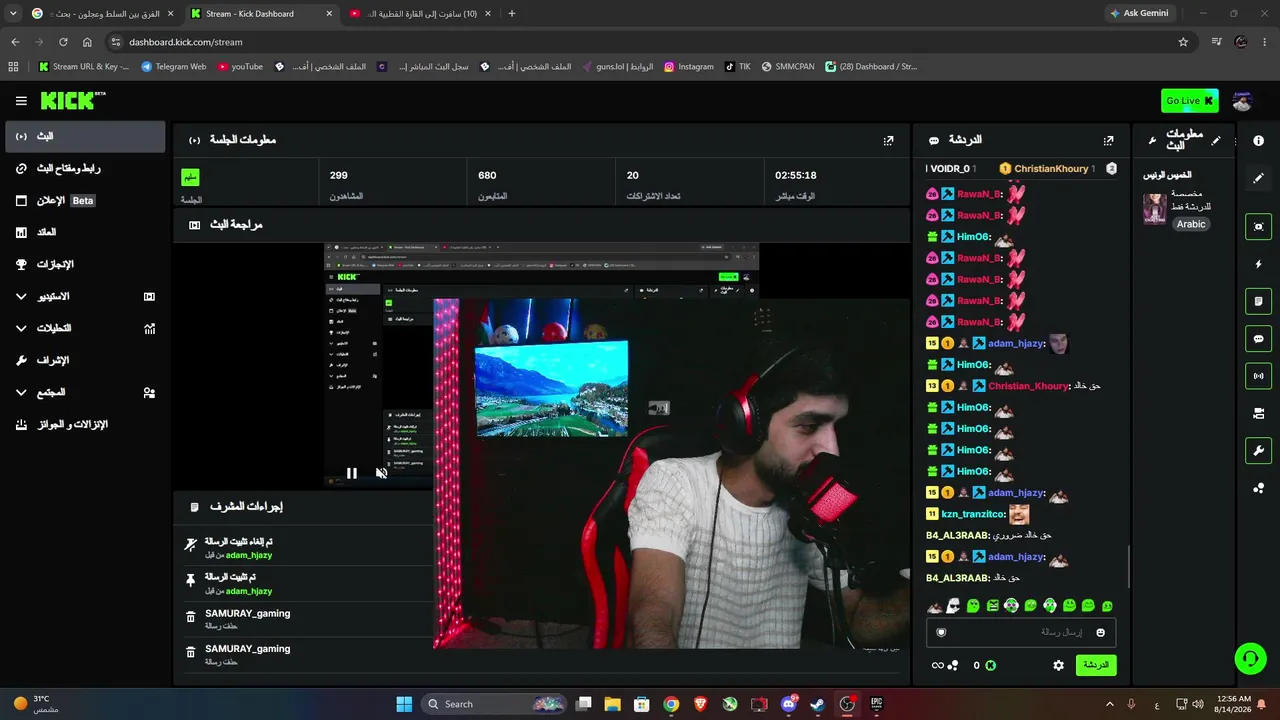
Task: Open the green support headset button
Action: pos(1250,658)
